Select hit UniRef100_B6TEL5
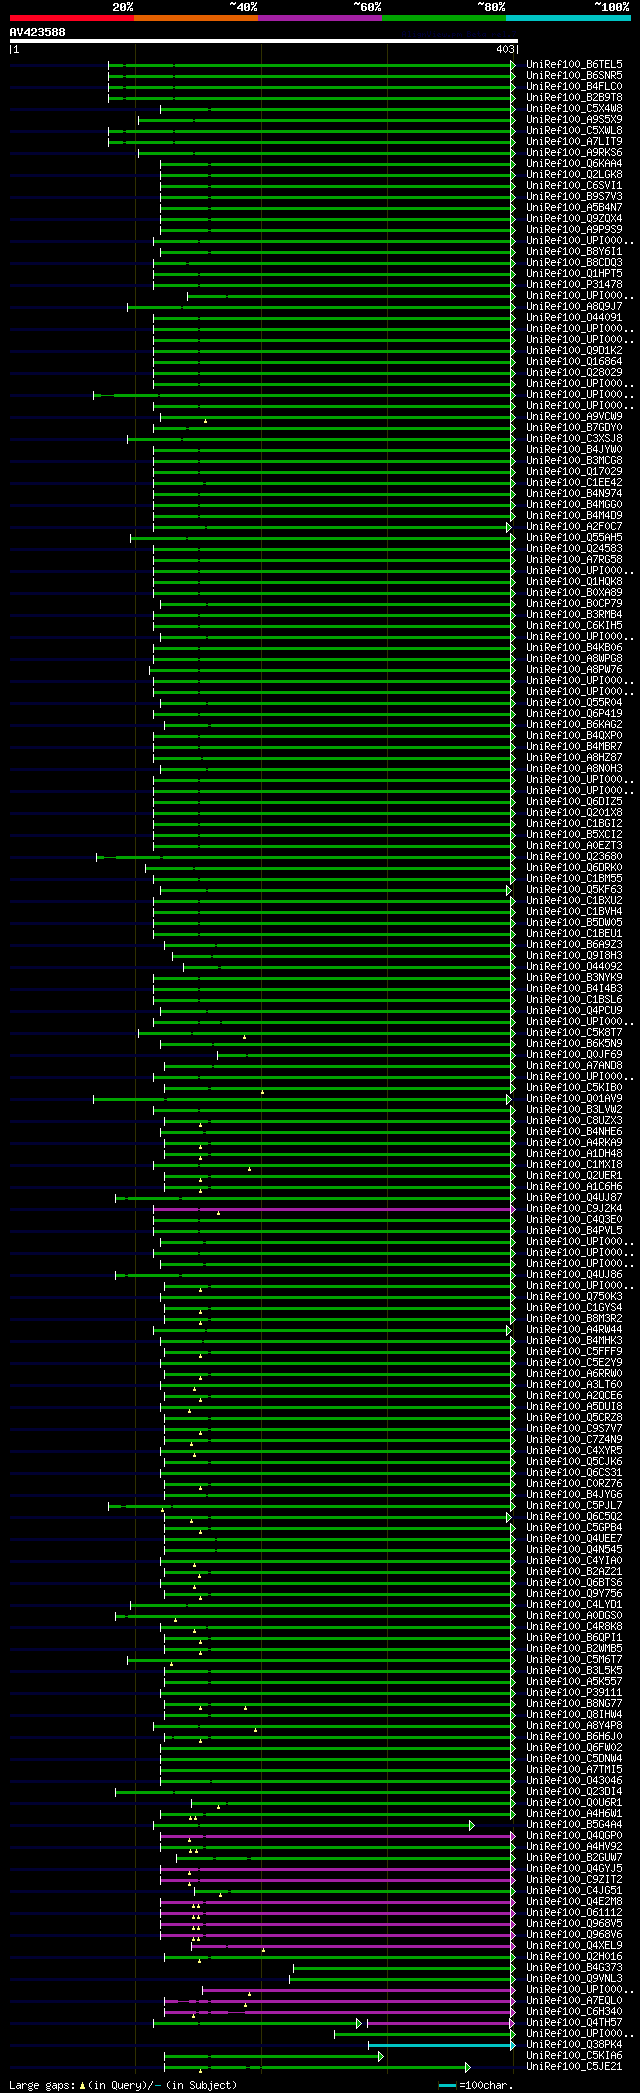This screenshot has height=2093, width=640. pos(574,64)
